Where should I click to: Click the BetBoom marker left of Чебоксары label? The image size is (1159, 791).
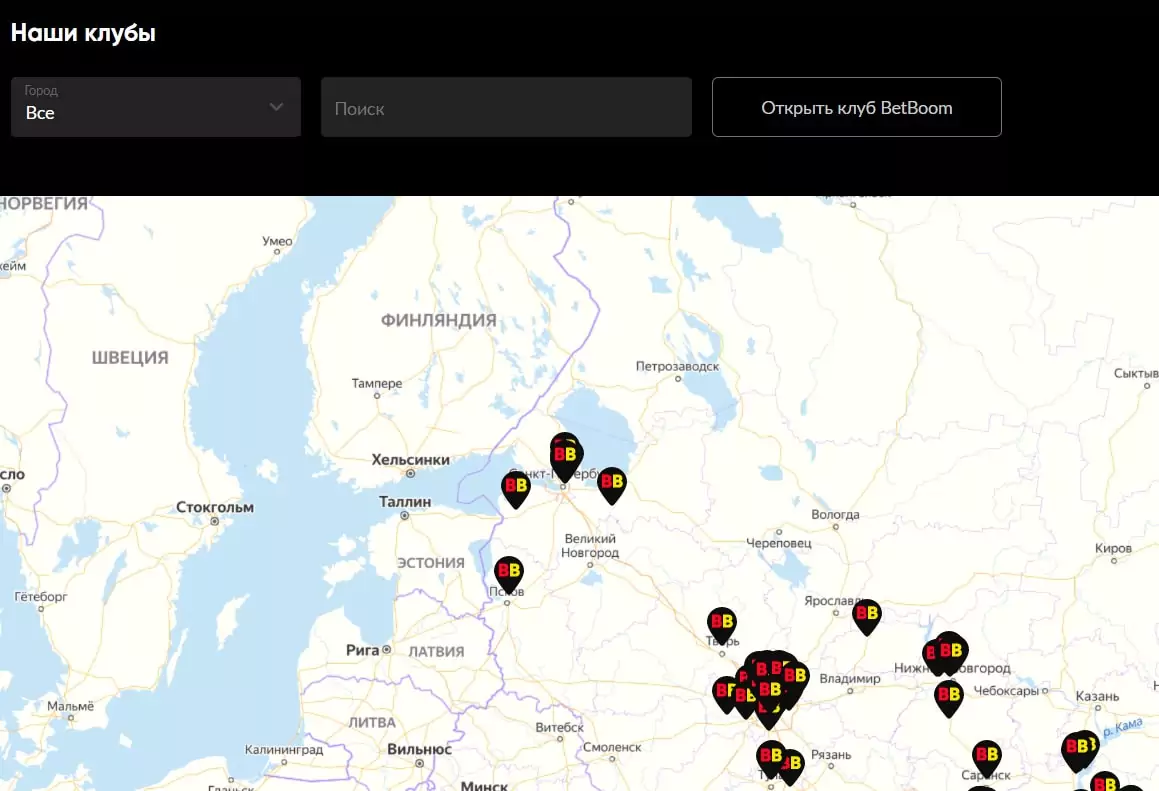click(949, 699)
